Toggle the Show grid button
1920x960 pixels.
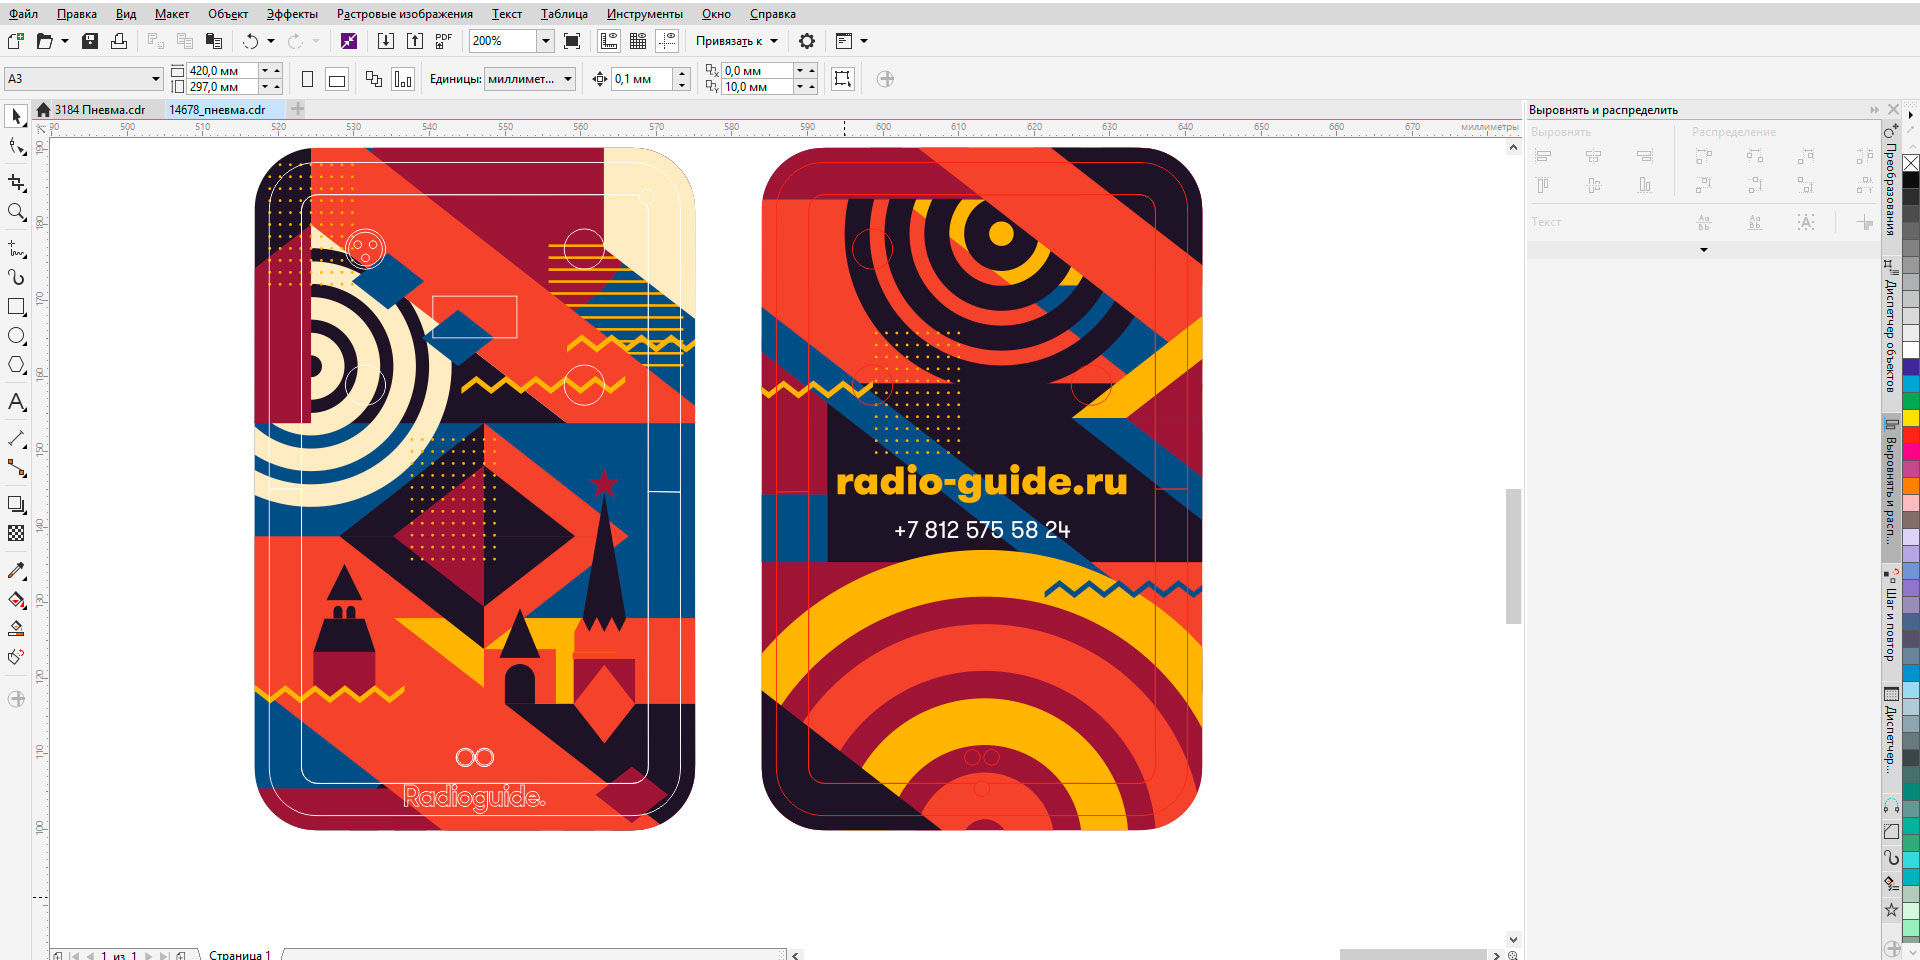click(638, 41)
